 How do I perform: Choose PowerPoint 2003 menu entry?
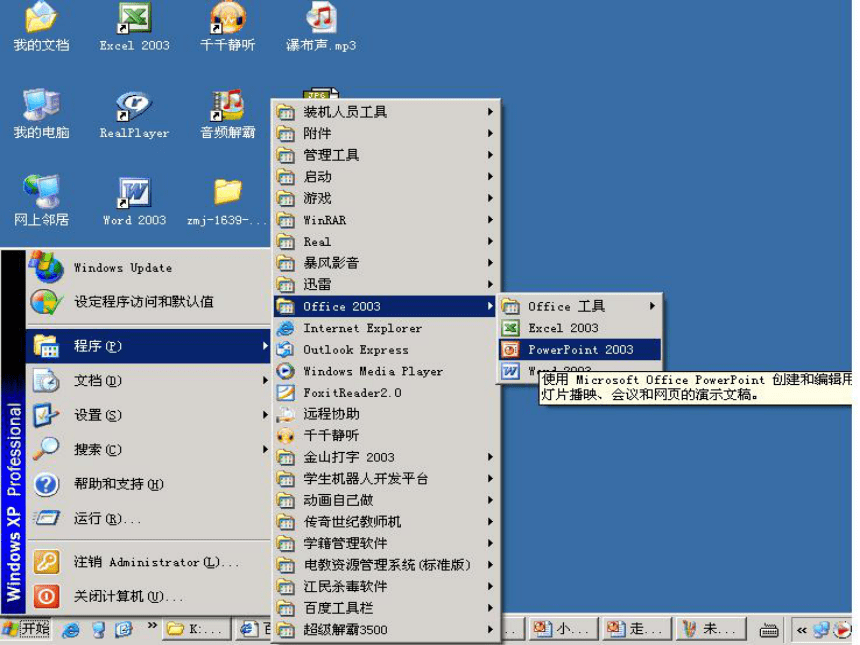[580, 349]
